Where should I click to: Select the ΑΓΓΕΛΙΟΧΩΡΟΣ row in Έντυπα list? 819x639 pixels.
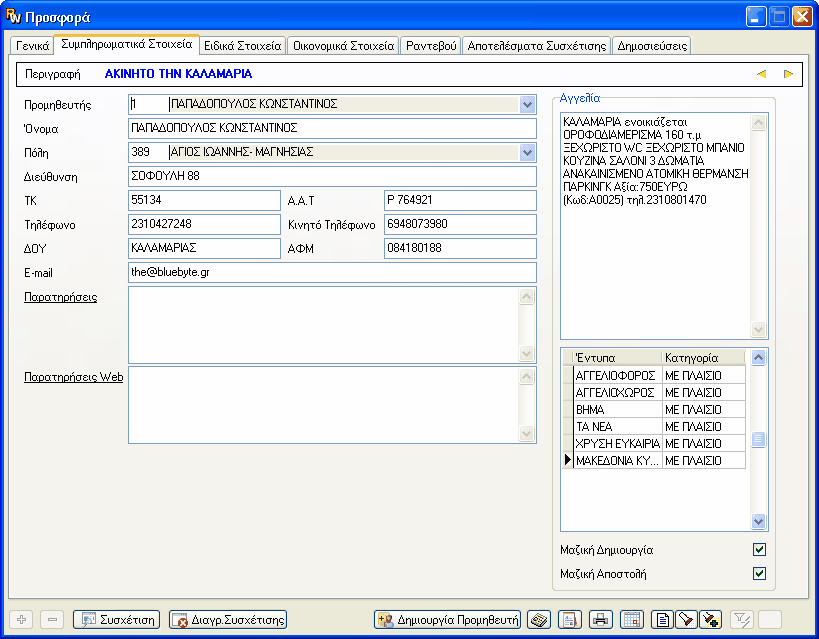click(654, 392)
